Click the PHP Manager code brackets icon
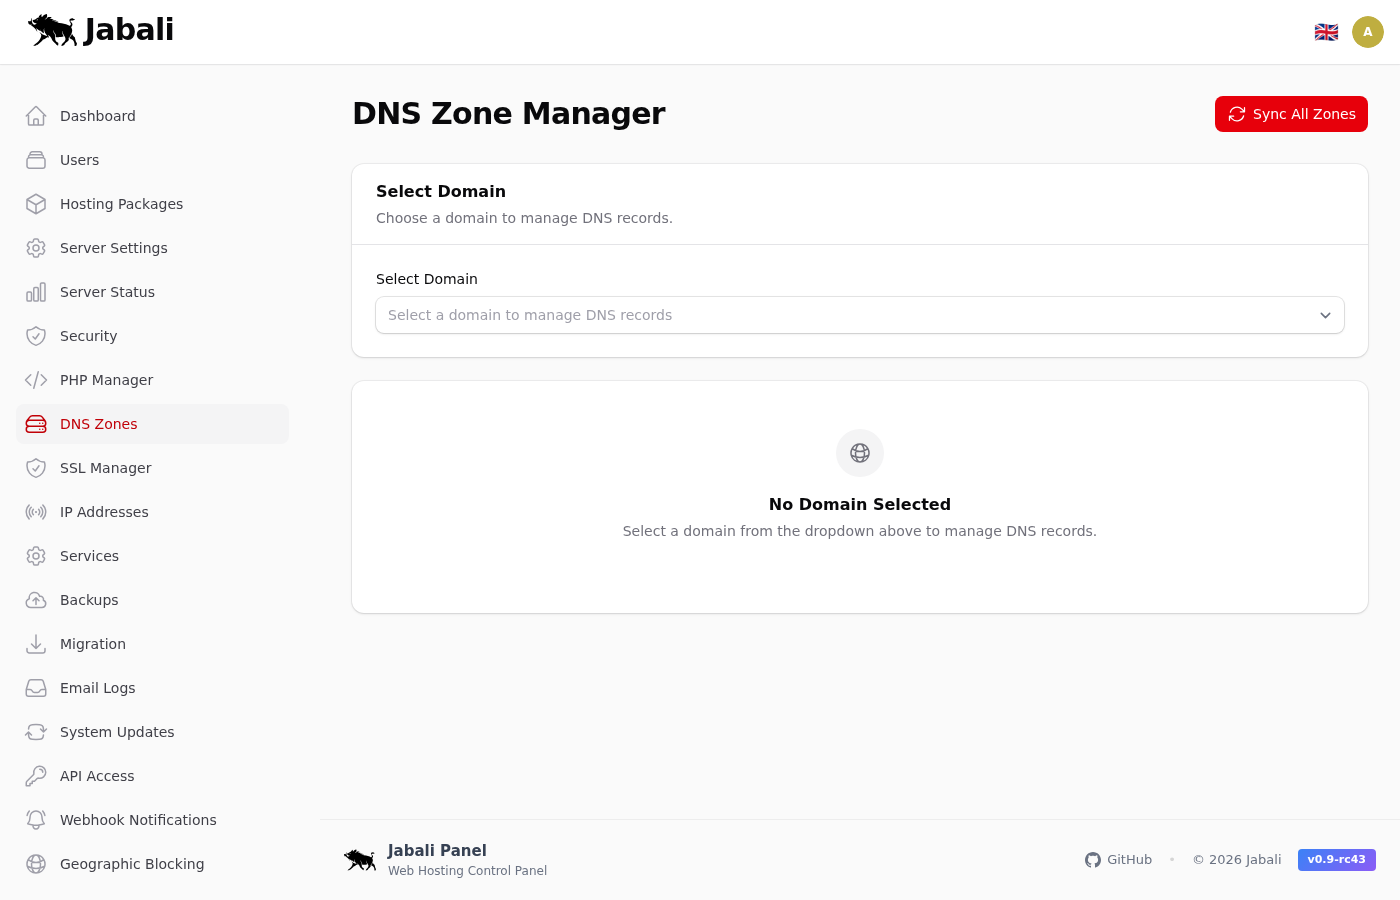The width and height of the screenshot is (1400, 900). (36, 380)
